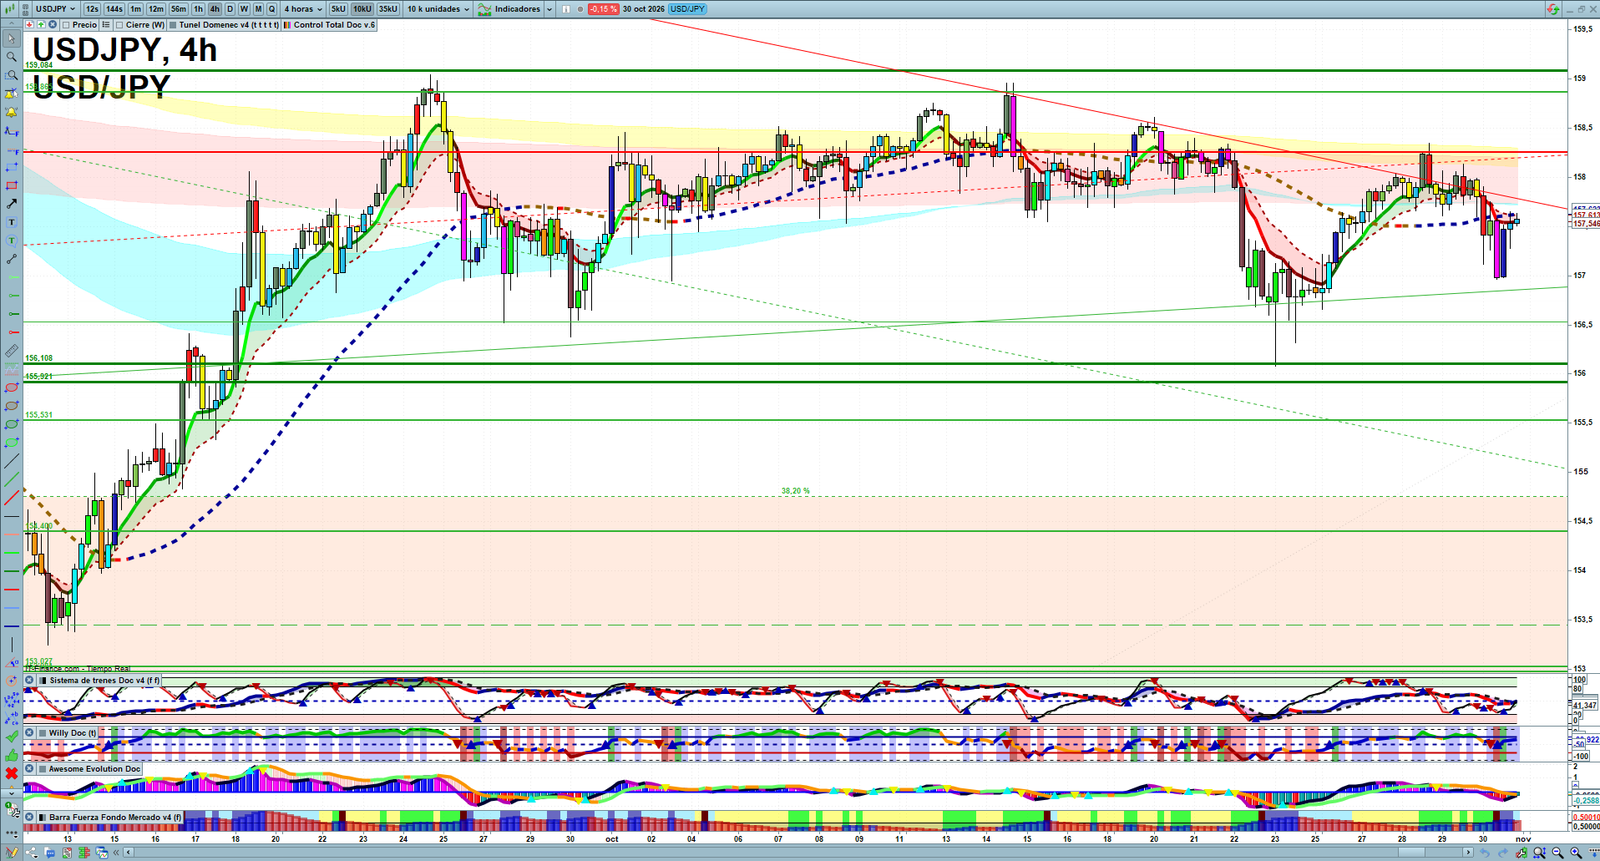
Task: Click the Control Total Doc v.6 color swatch
Action: (287, 24)
